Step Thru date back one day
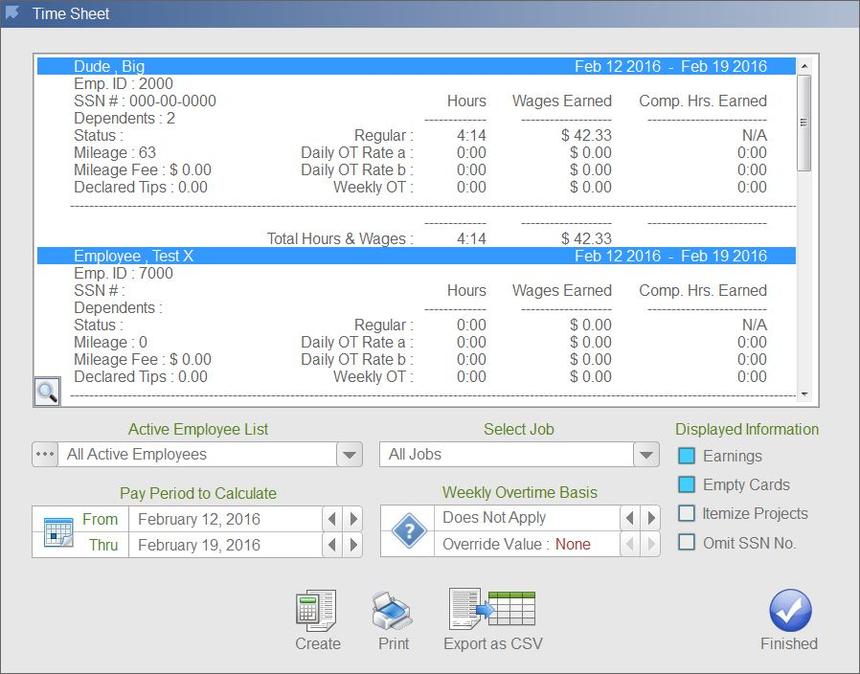 coord(332,545)
